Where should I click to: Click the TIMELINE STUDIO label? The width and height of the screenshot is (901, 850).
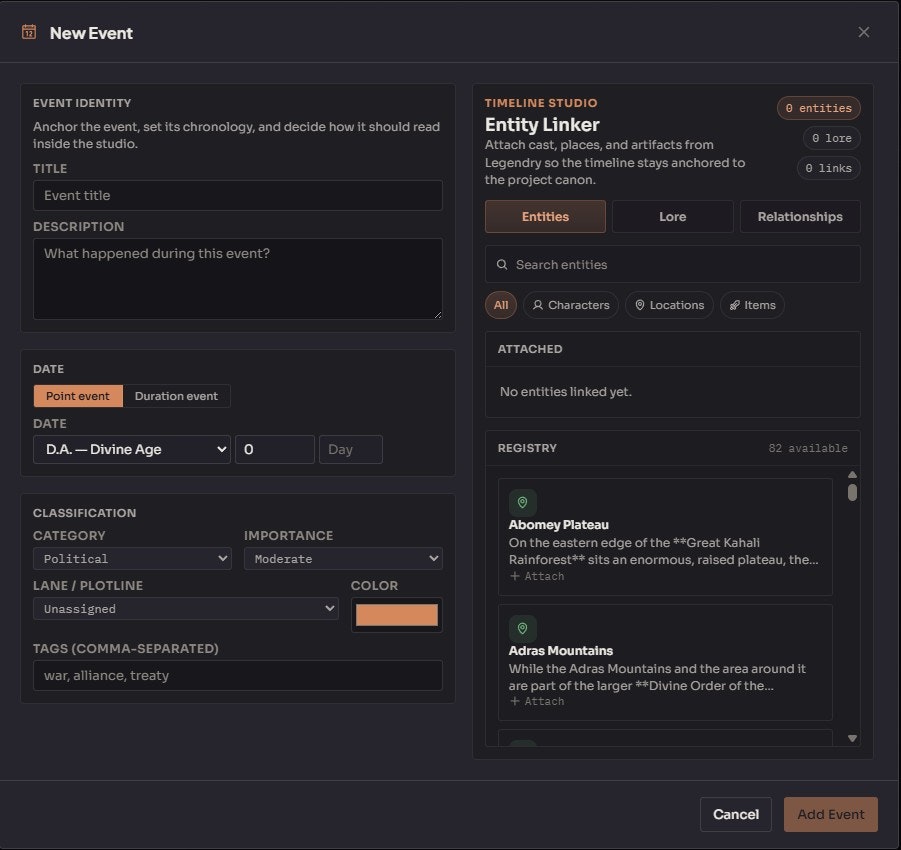point(541,103)
